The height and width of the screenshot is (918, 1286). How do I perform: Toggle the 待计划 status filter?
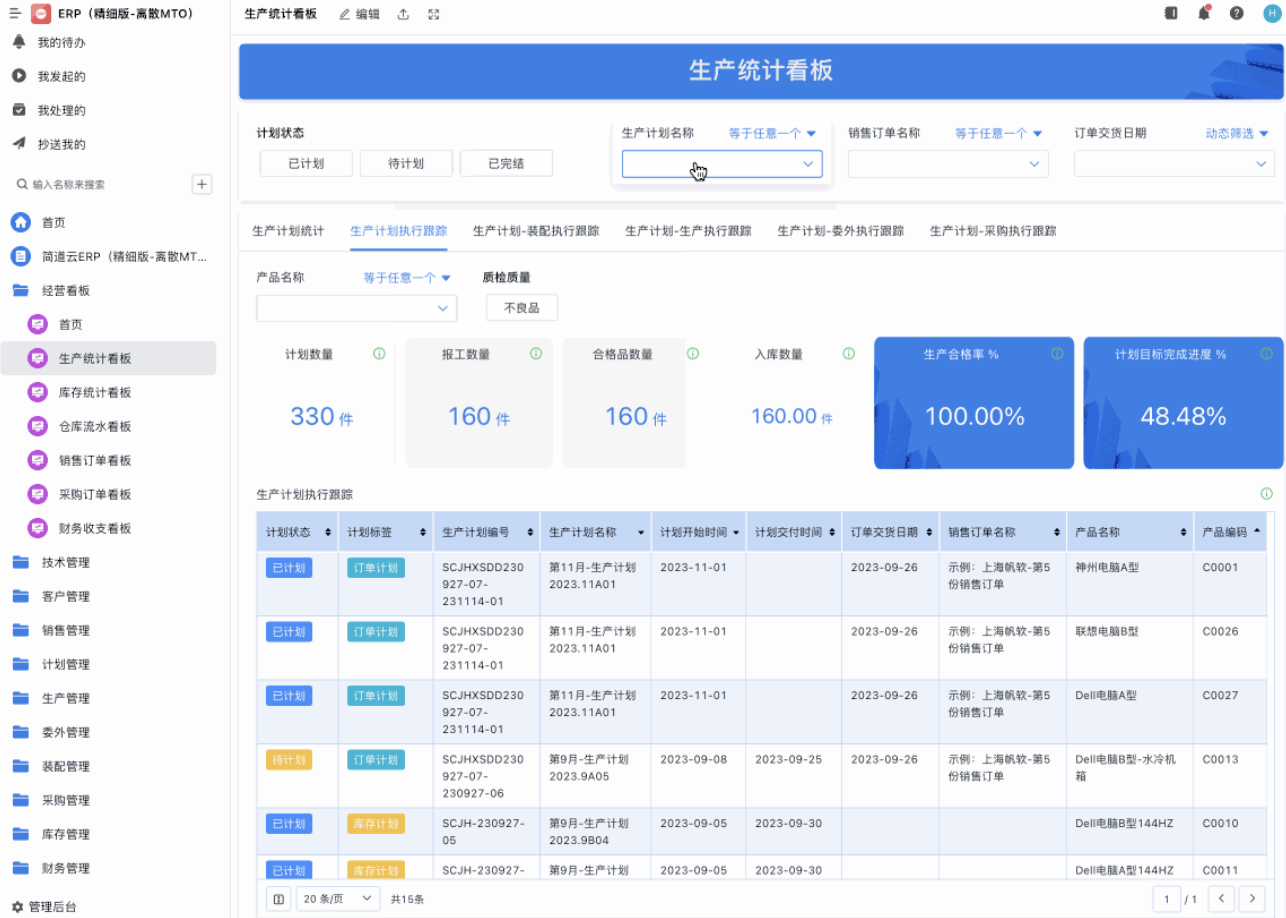[406, 164]
